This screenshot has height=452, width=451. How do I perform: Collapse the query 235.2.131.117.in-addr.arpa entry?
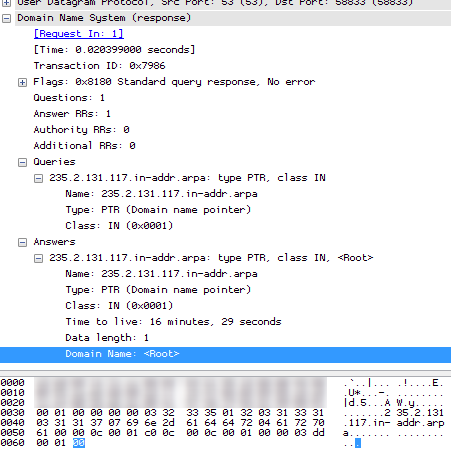coord(38,178)
